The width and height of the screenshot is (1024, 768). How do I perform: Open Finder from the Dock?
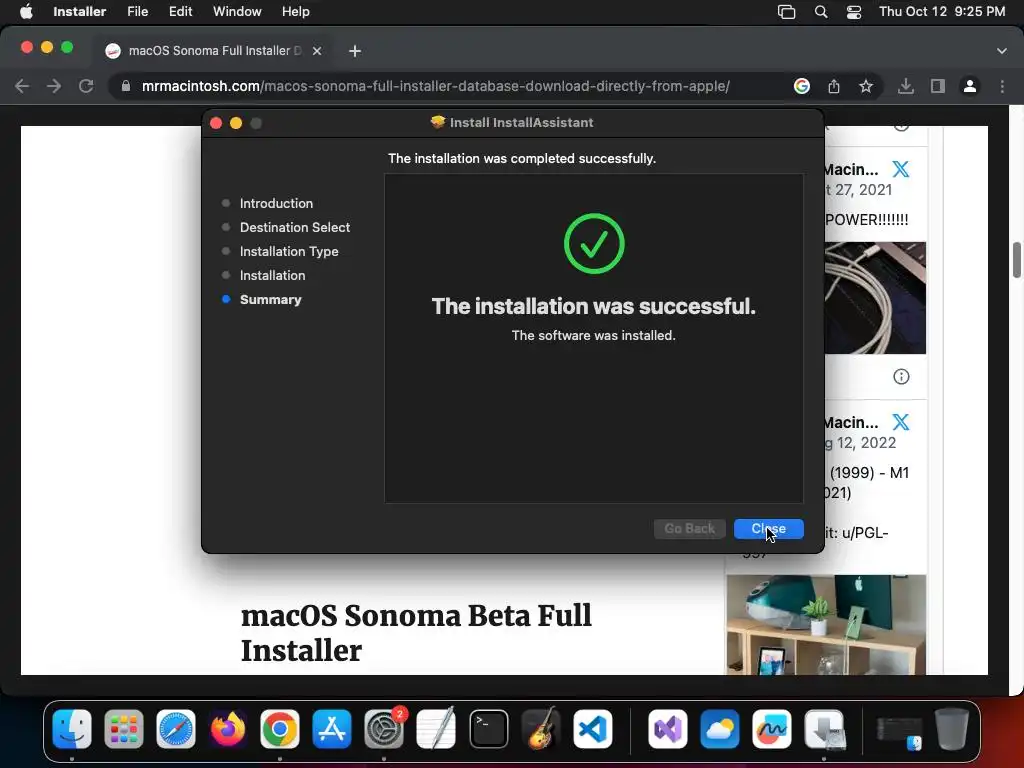click(72, 729)
